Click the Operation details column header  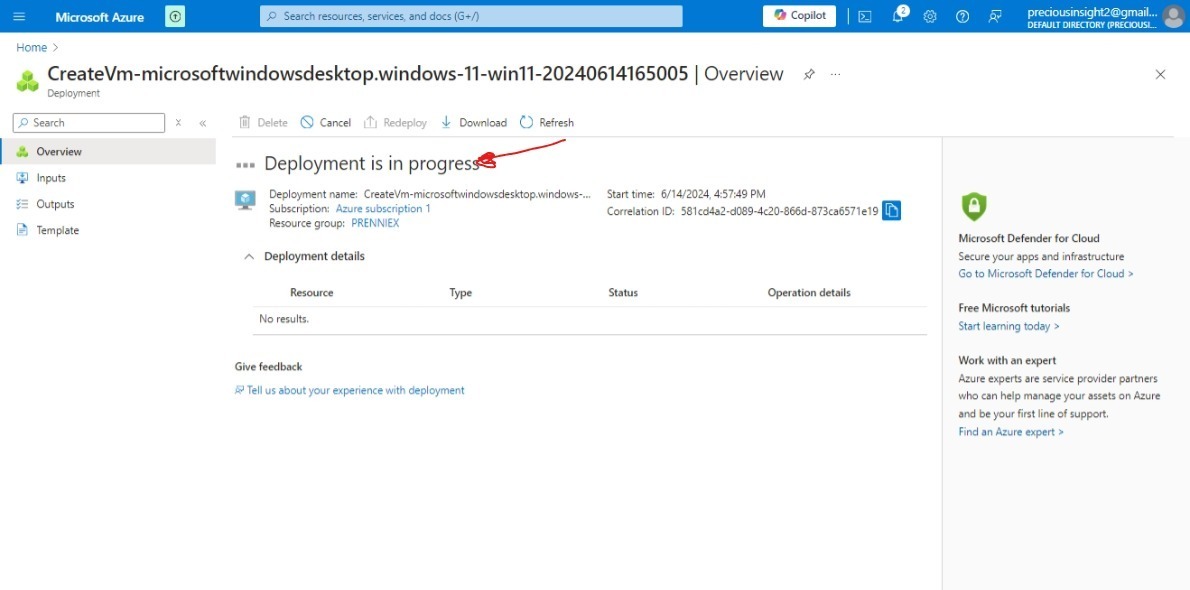point(809,292)
